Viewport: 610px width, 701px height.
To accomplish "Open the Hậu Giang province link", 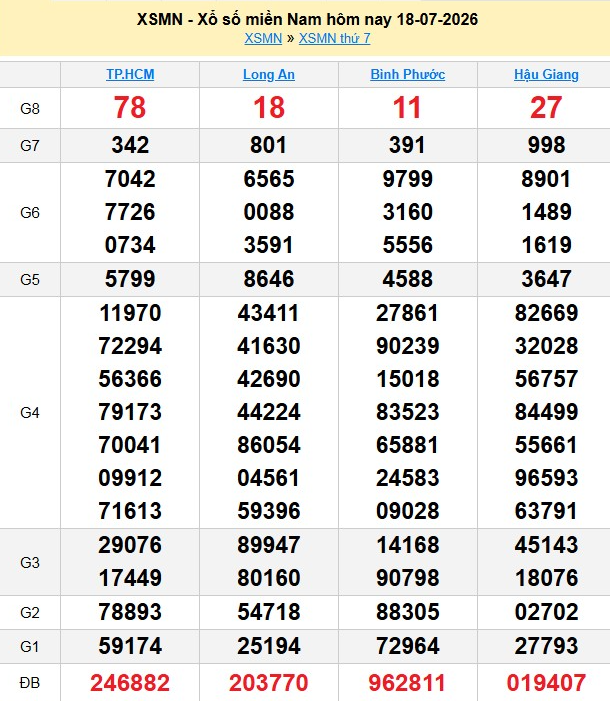I will pos(546,74).
